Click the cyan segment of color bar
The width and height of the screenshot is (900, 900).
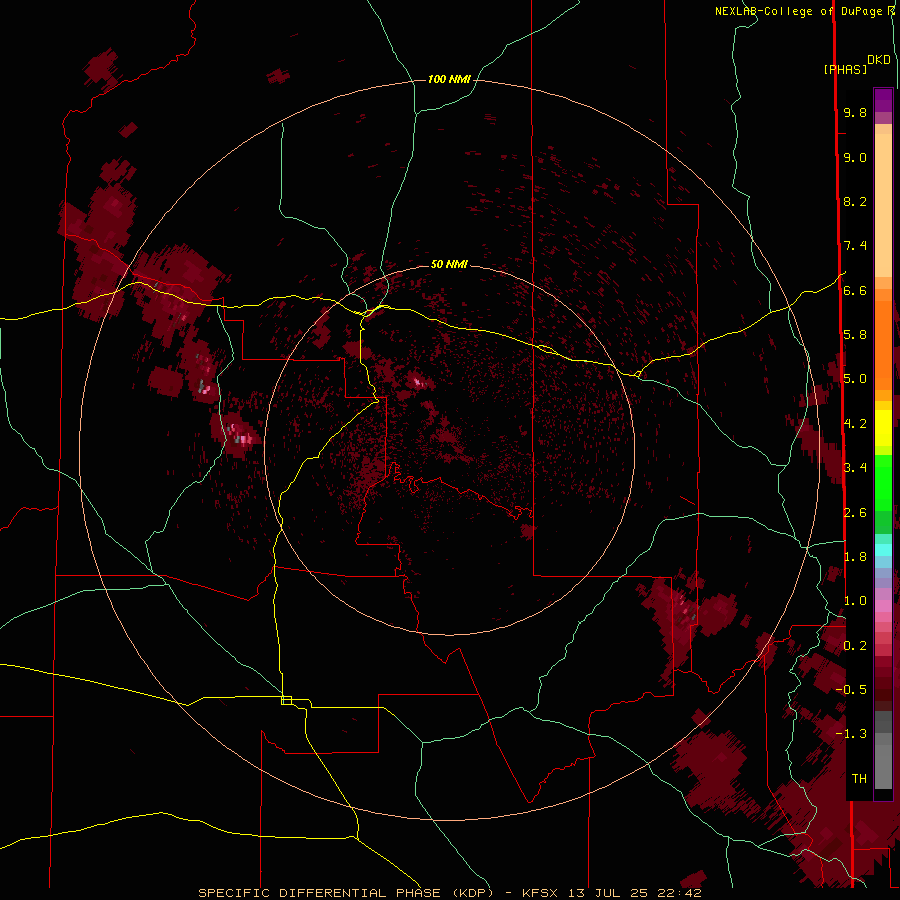click(x=883, y=550)
